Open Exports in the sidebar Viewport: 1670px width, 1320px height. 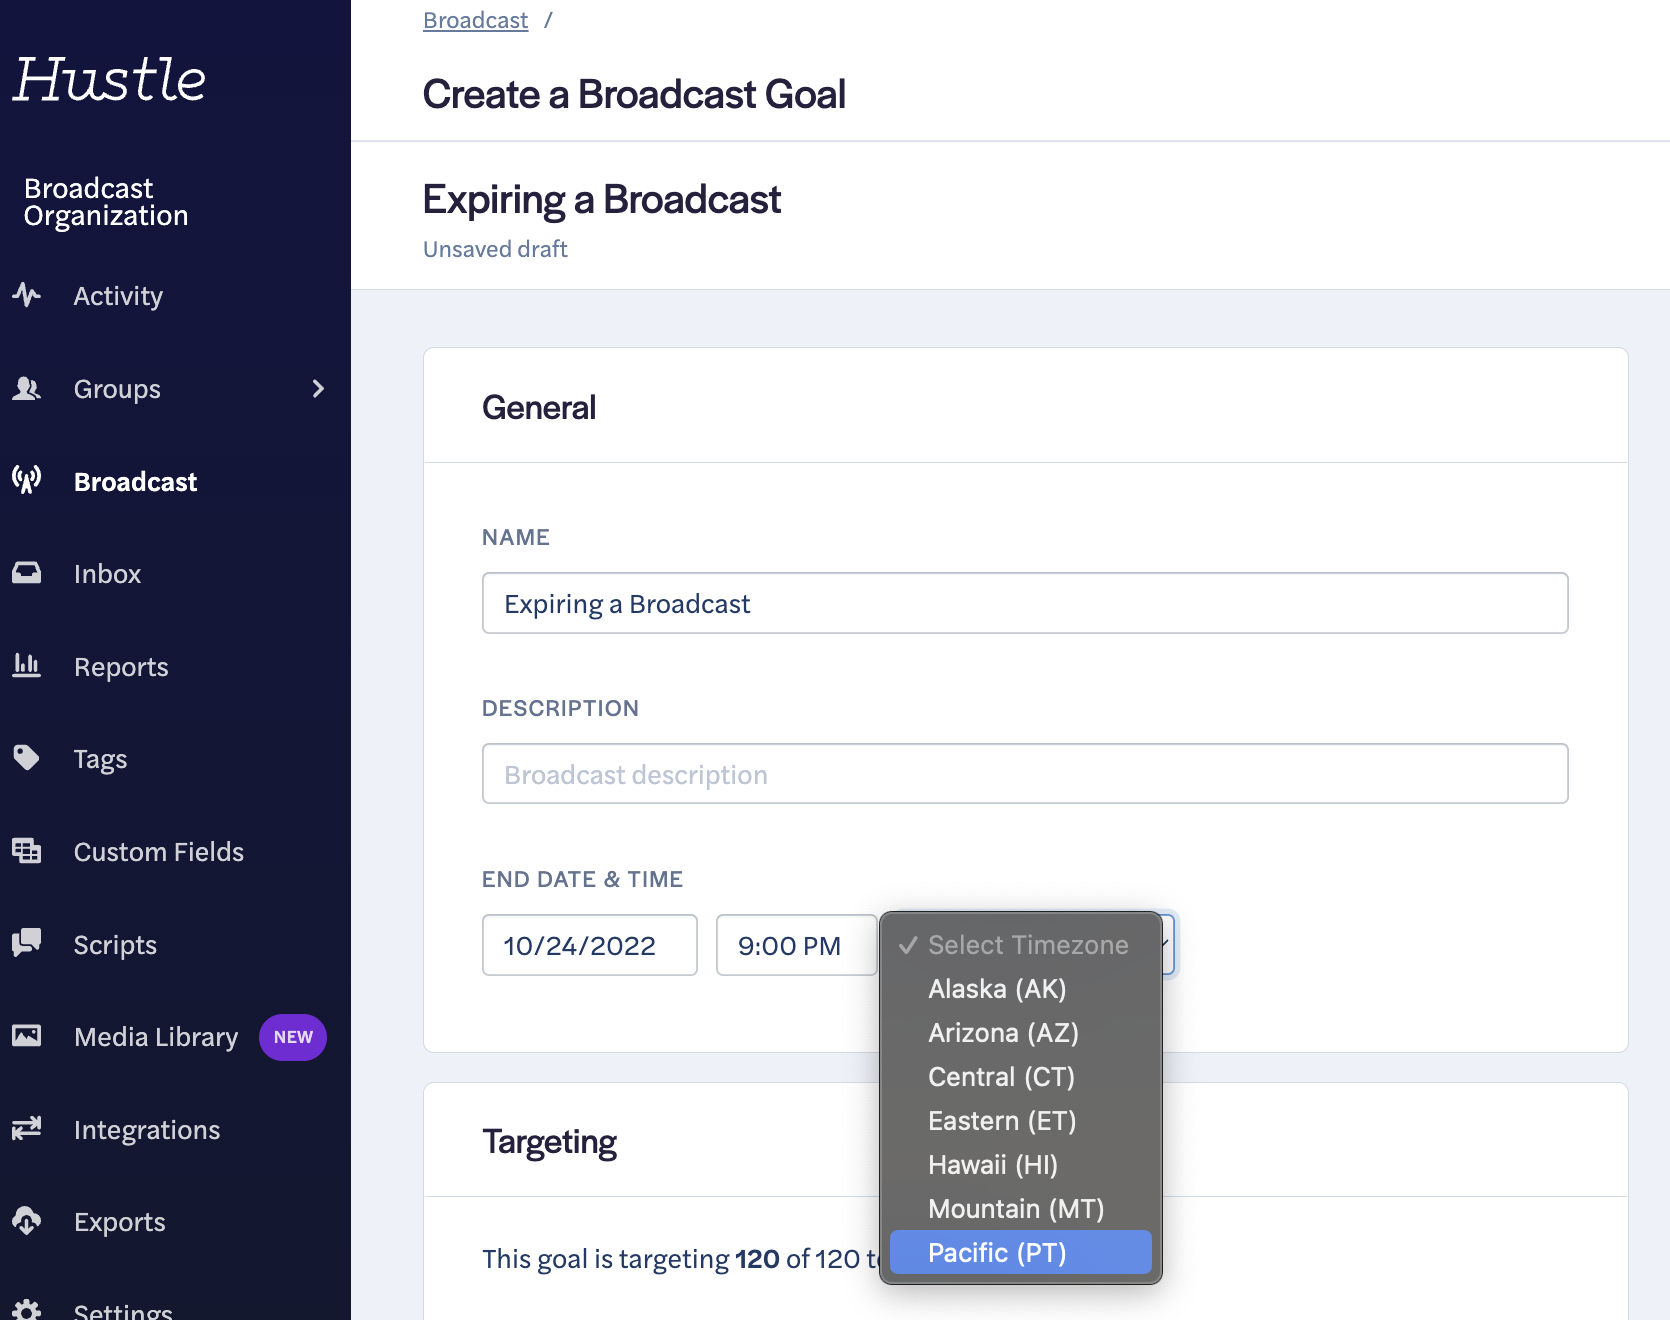pyautogui.click(x=120, y=1222)
